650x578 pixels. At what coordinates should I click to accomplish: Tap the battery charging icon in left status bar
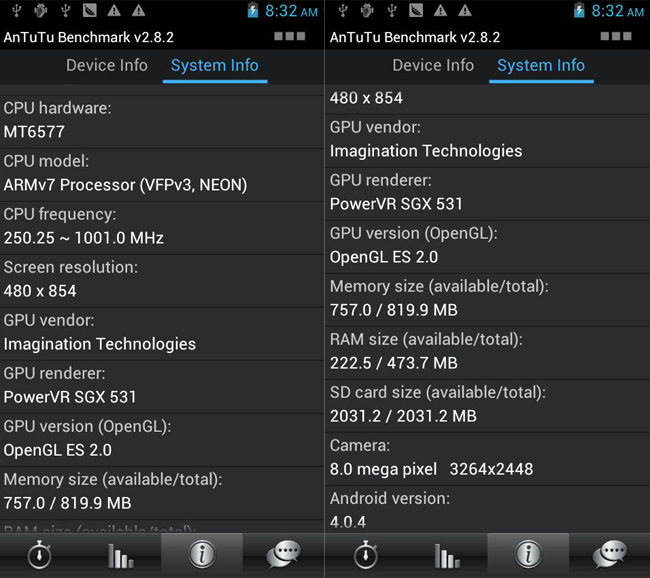[253, 10]
